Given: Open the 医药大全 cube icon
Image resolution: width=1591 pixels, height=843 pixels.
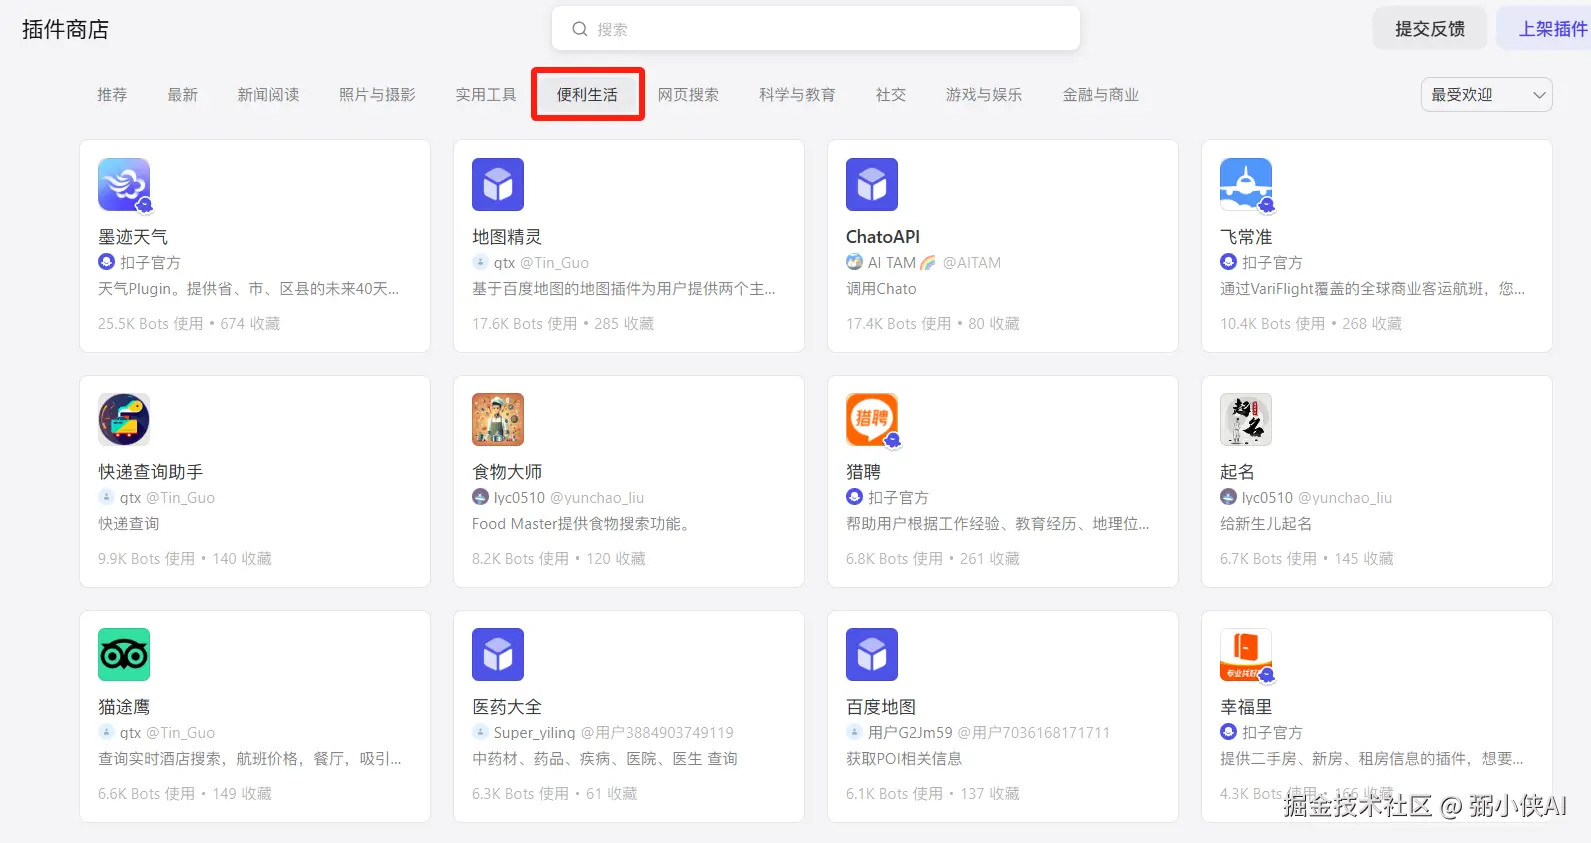Looking at the screenshot, I should 498,654.
